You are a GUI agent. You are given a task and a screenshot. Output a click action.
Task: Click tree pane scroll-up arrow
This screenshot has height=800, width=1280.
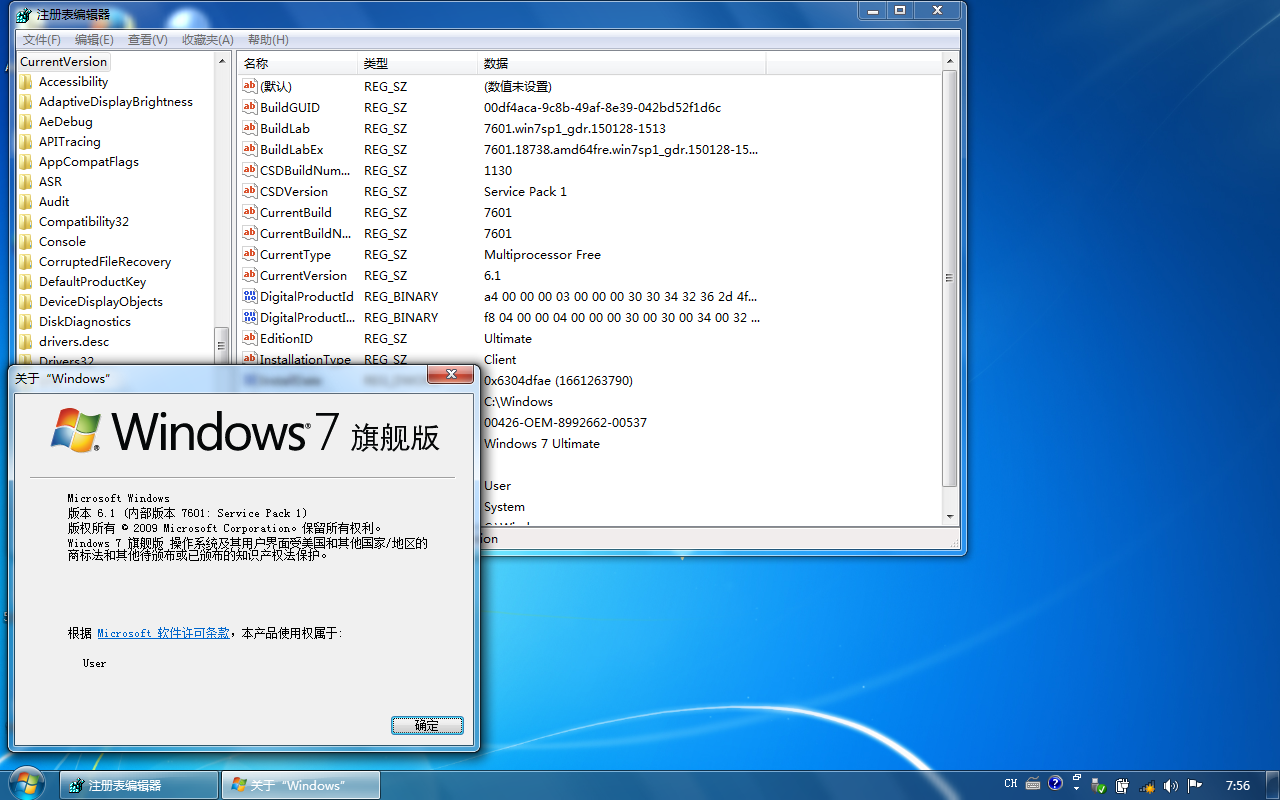222,62
